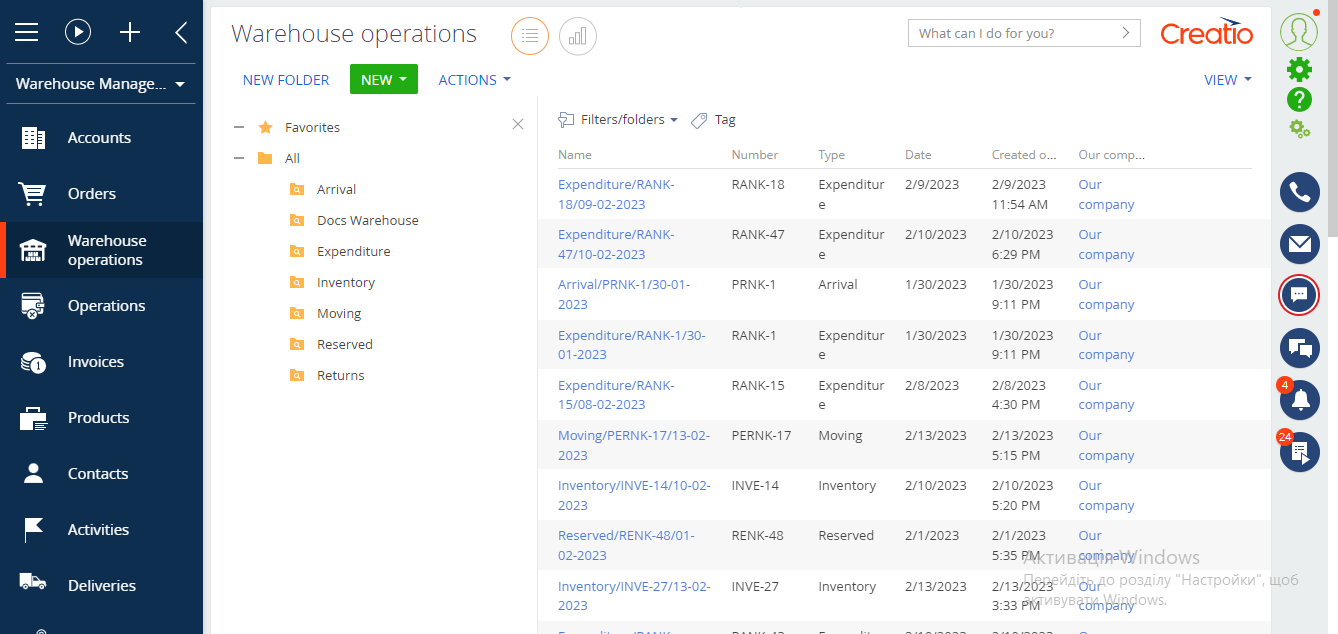This screenshot has height=634, width=1338.
Task: Open notifications bell icon
Action: (x=1300, y=401)
